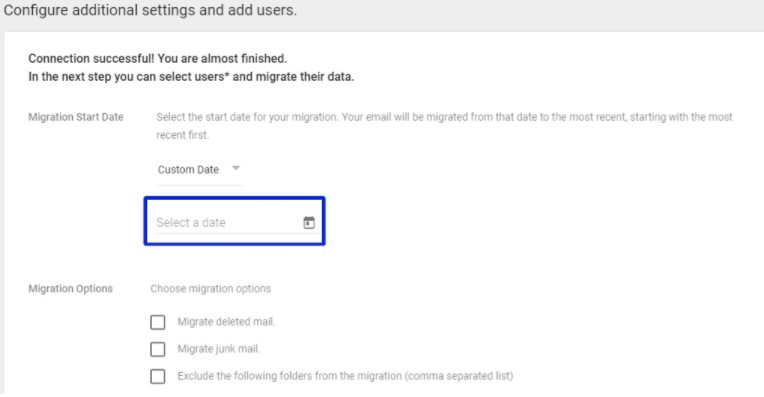Enable Migrate junk mail checkbox

[157, 349]
